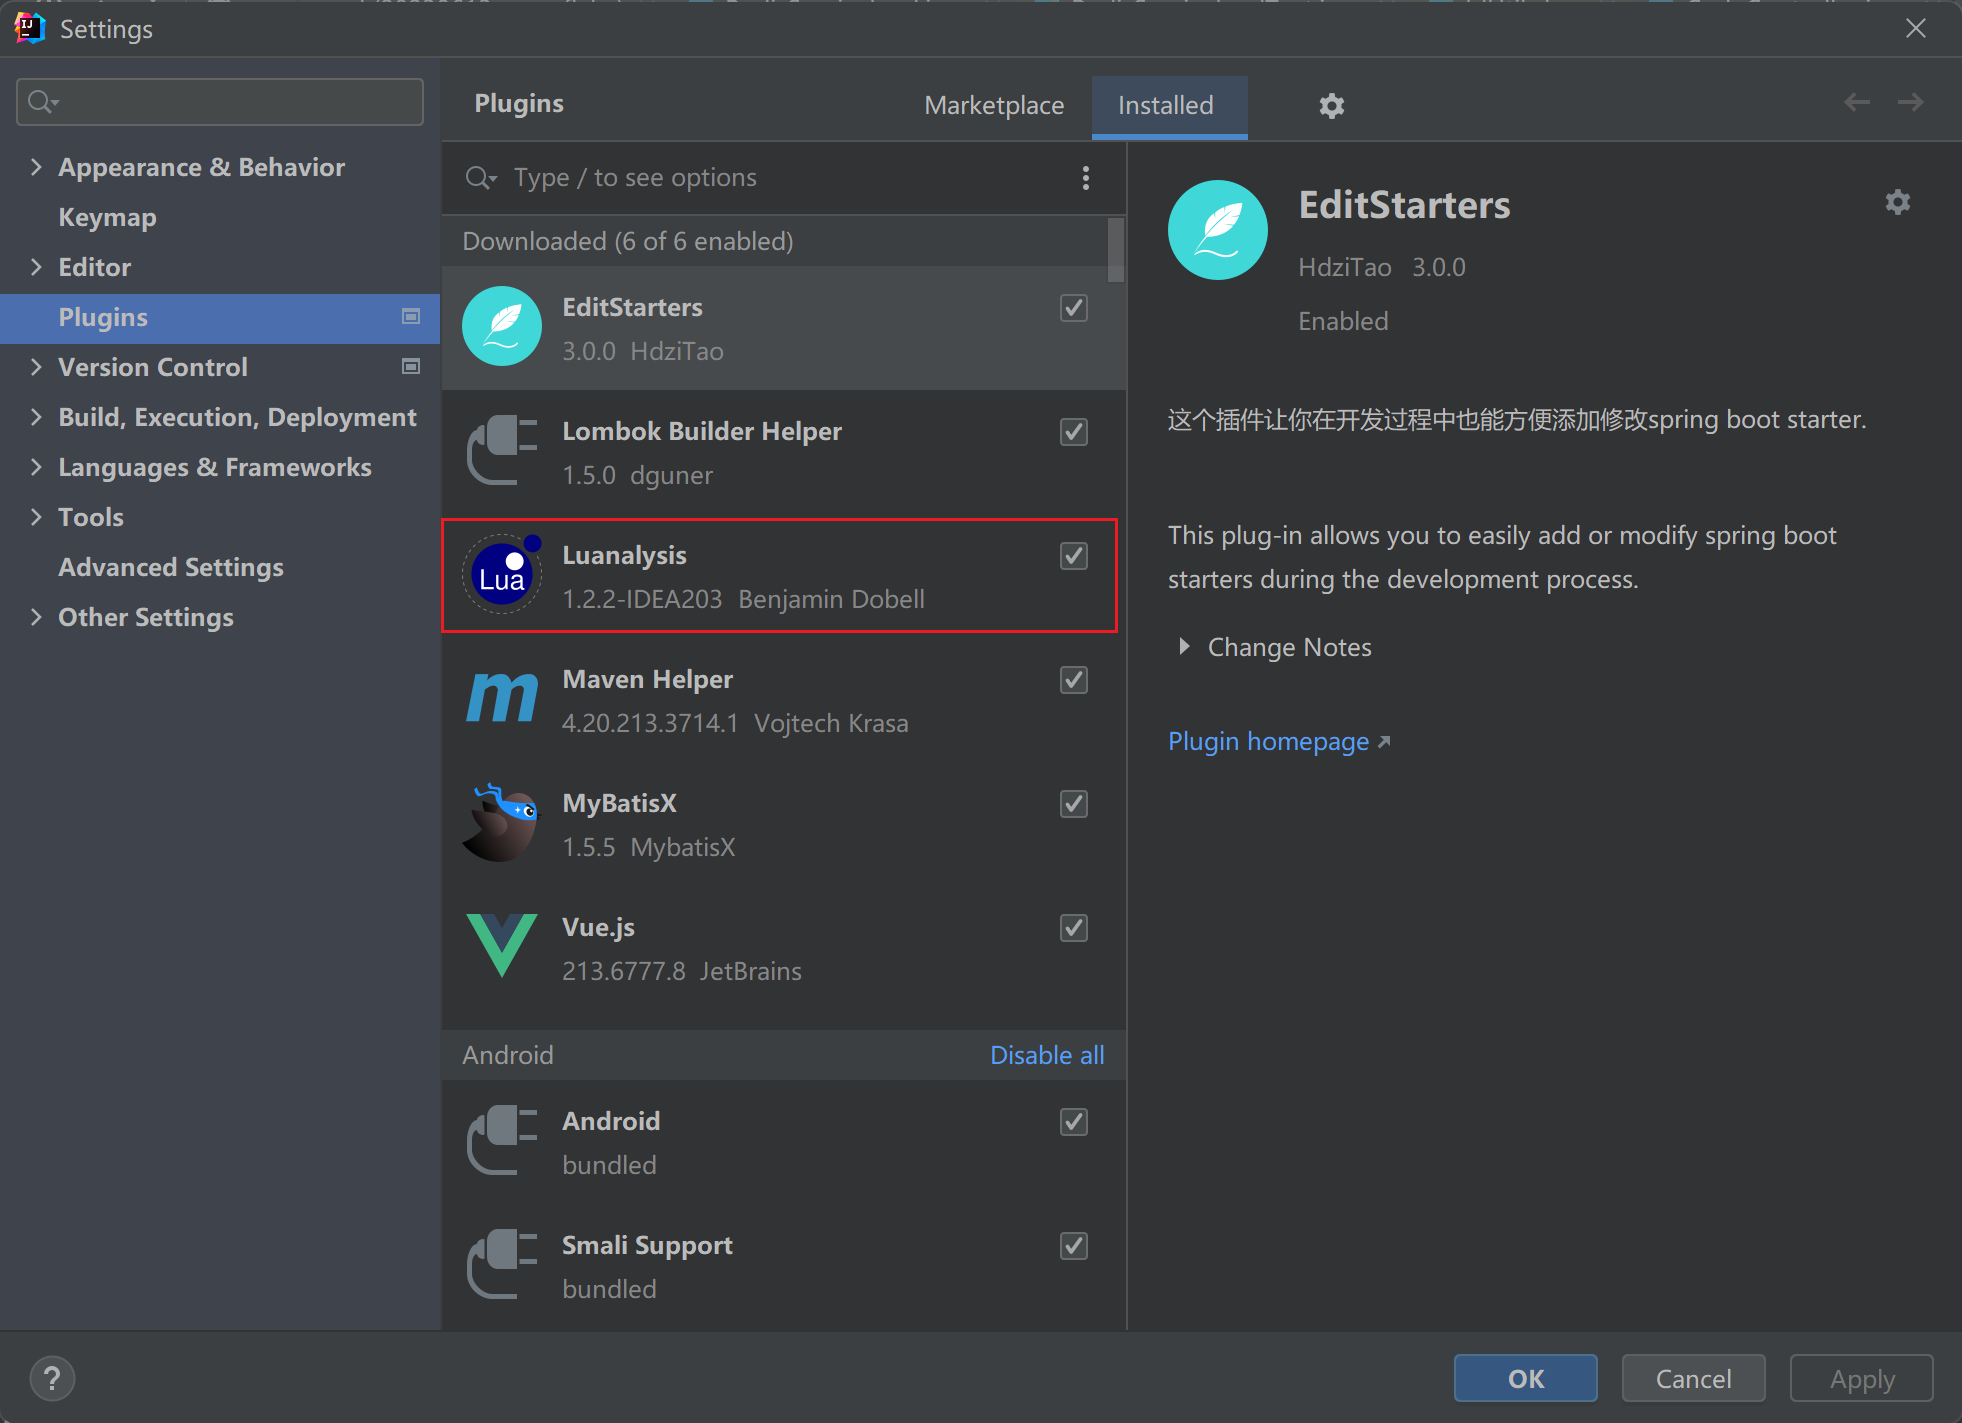This screenshot has height=1423, width=1962.
Task: Click the plugin list scrollbar thumb
Action: point(1116,250)
